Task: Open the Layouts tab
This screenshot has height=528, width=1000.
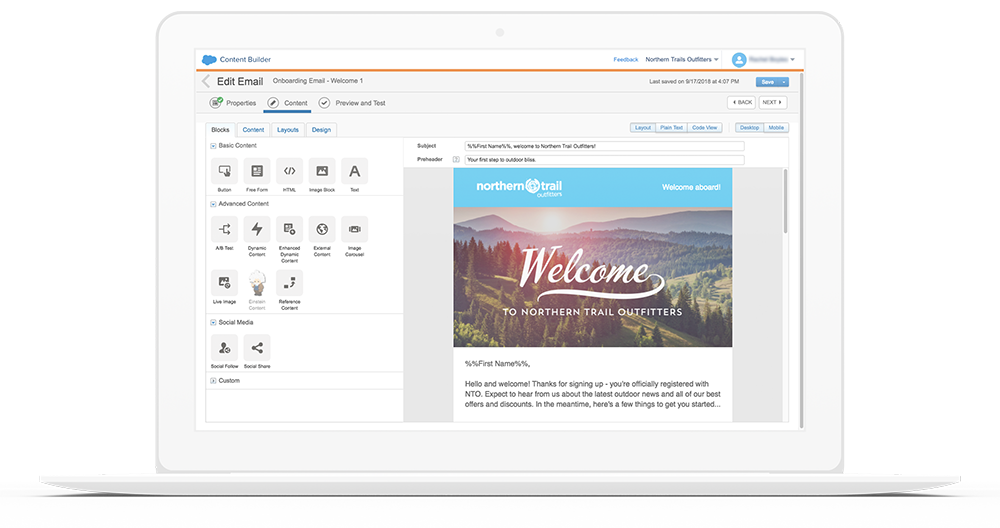Action: pyautogui.click(x=288, y=129)
